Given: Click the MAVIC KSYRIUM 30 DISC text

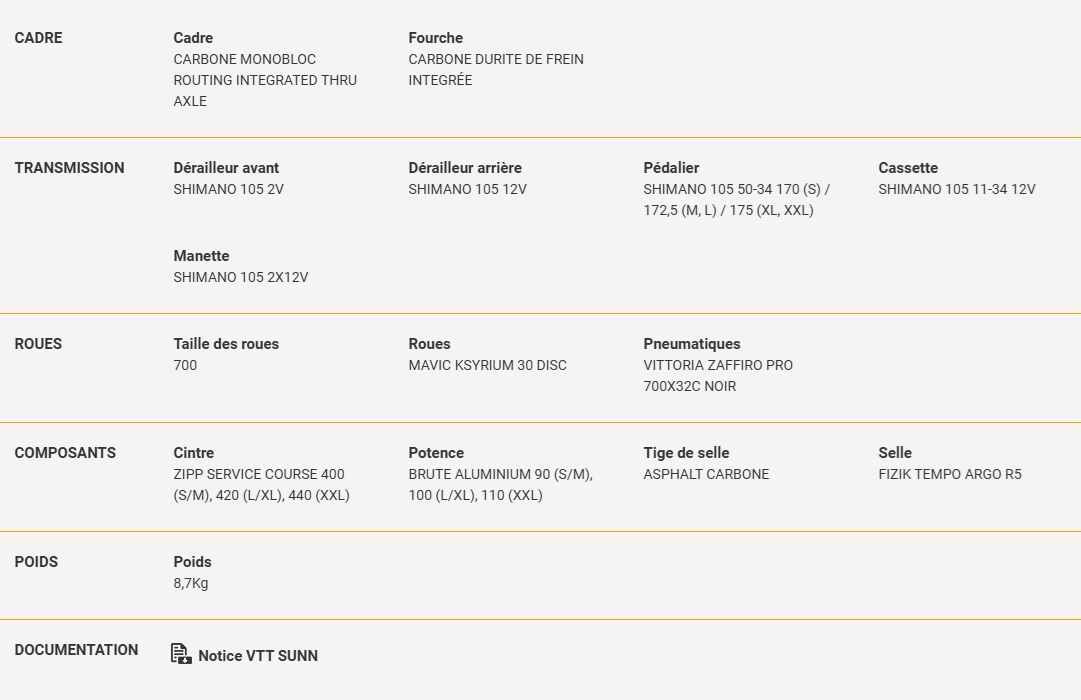Looking at the screenshot, I should click(487, 366).
